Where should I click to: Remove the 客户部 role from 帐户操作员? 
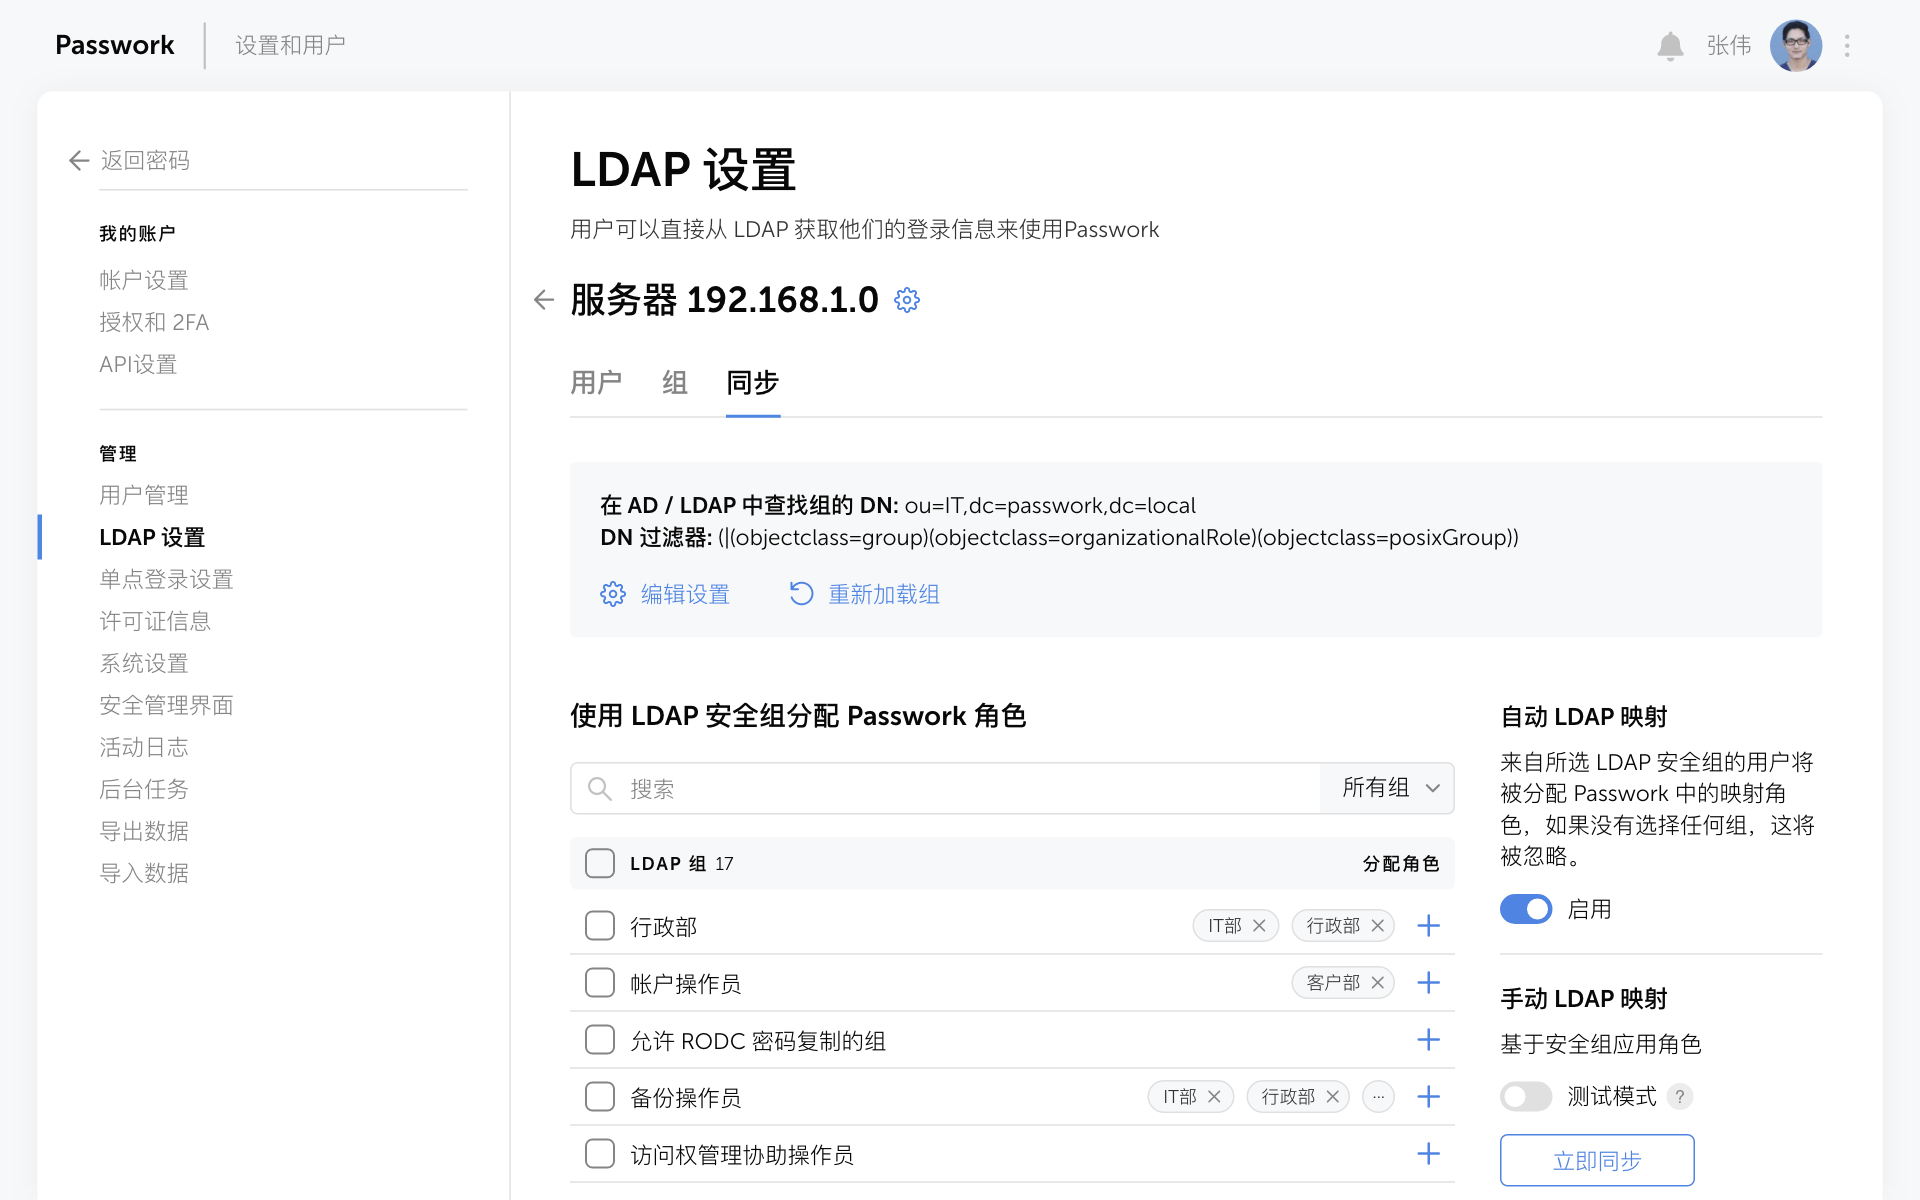(x=1378, y=983)
